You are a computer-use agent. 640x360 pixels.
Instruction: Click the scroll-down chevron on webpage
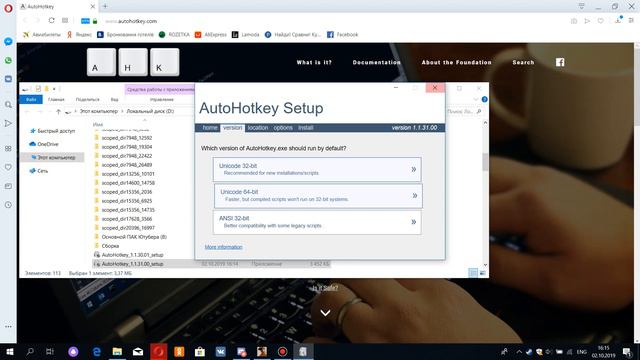325,313
